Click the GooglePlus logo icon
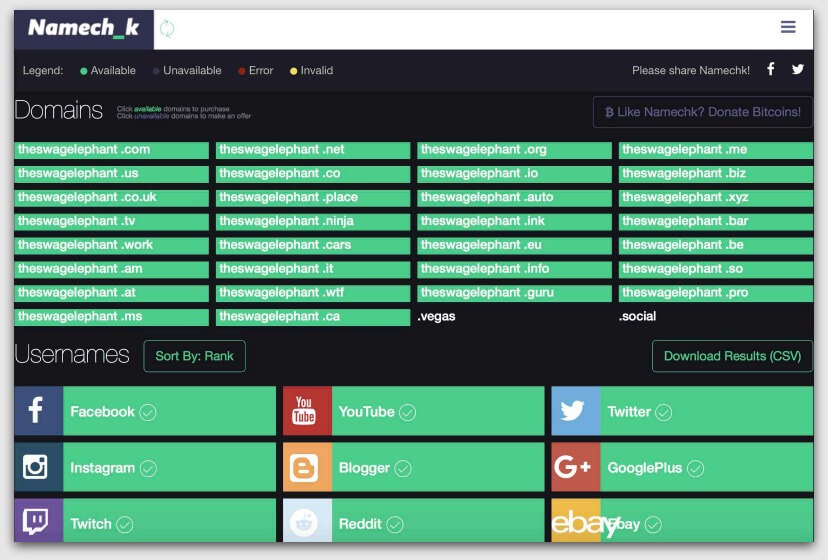 point(575,467)
